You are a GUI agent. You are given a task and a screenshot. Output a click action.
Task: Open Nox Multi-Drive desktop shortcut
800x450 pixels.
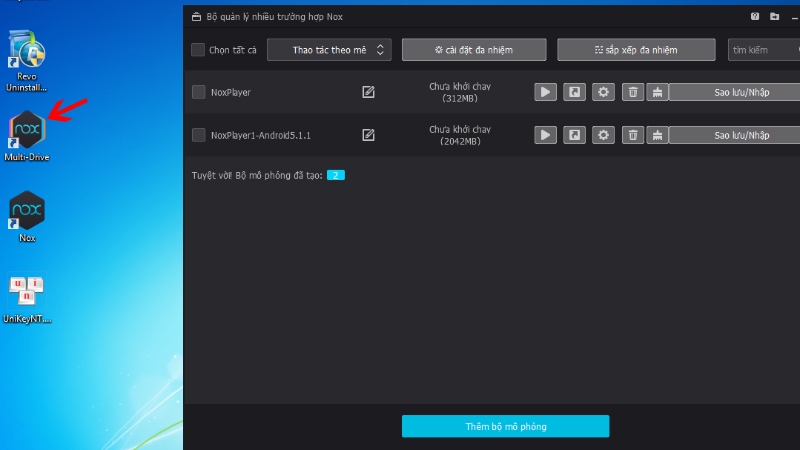[27, 136]
